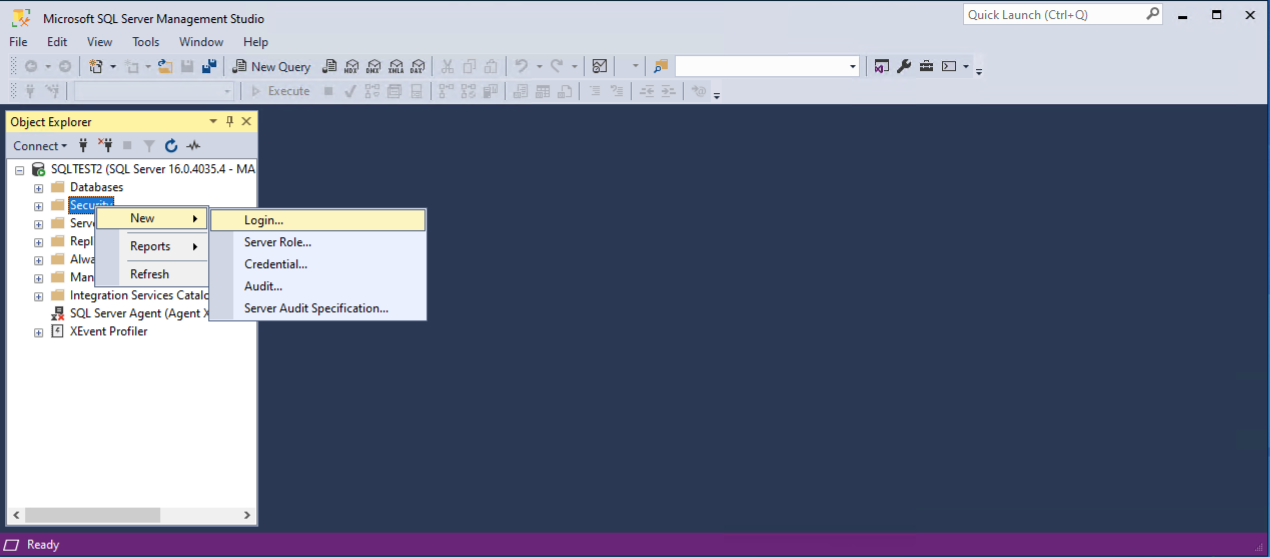Select the XEvent Profiler item
Viewport: 1270px width, 557px height.
point(108,331)
